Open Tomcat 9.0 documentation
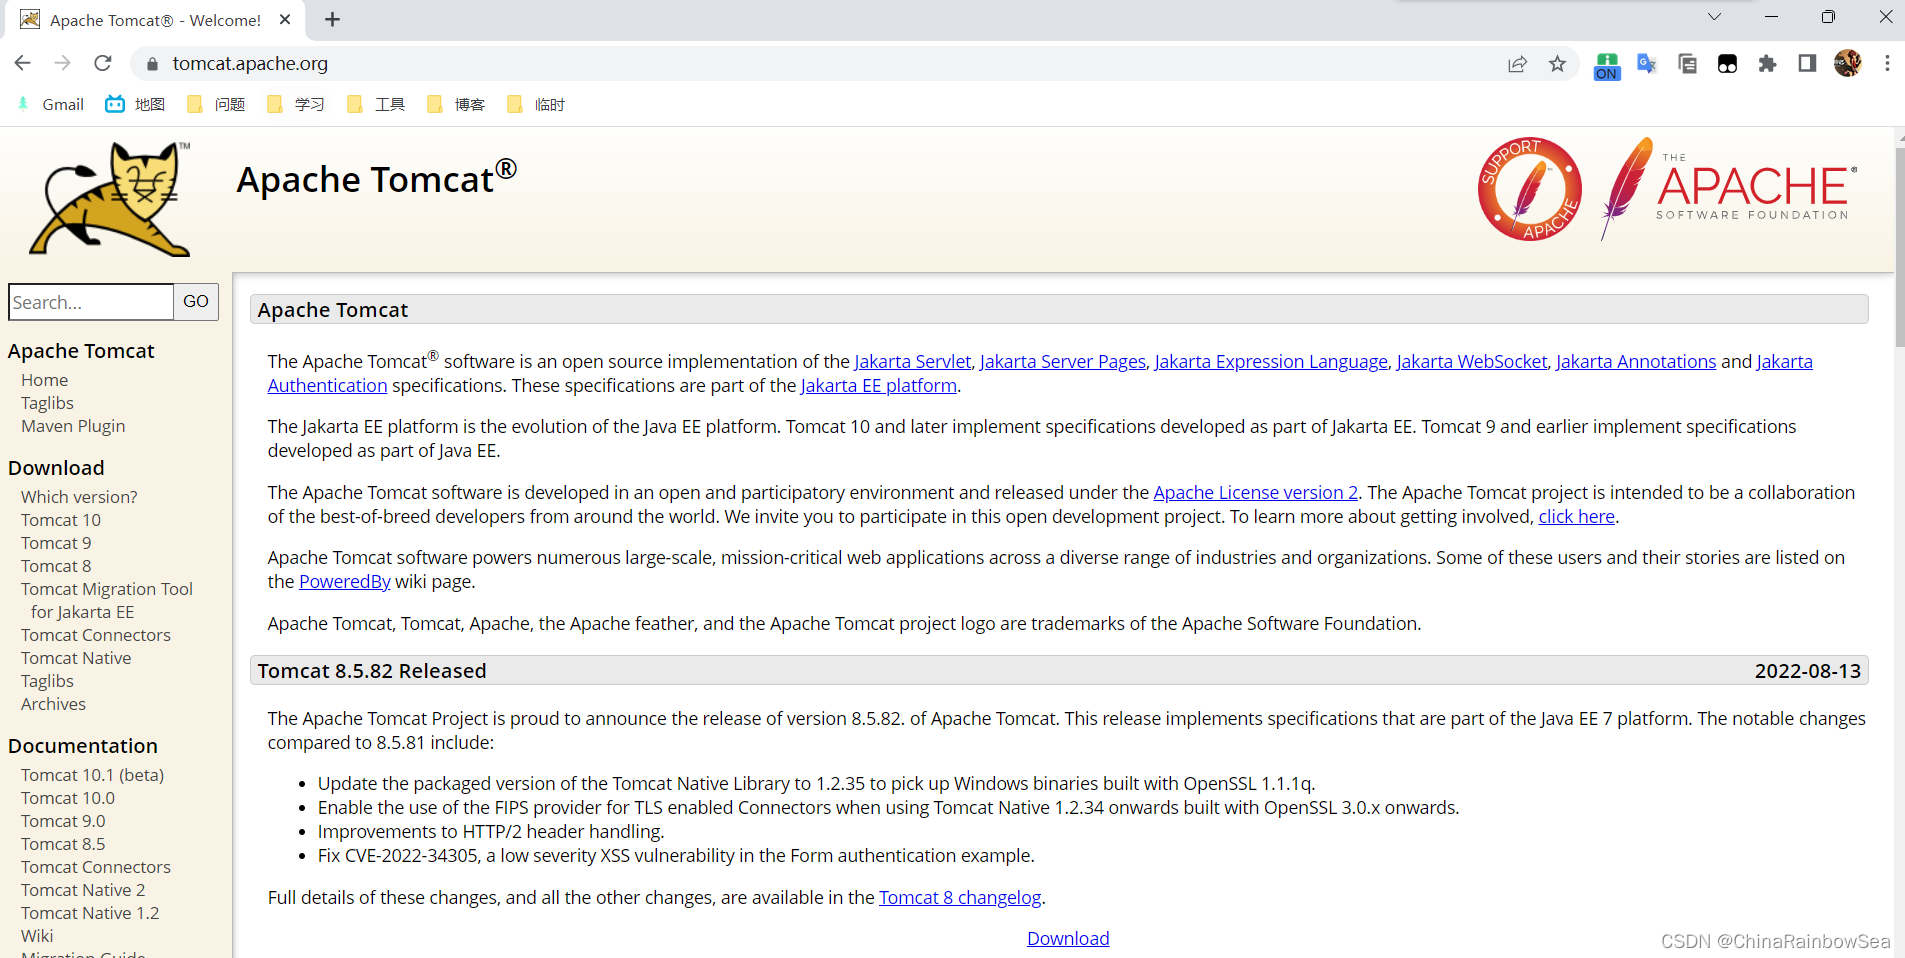 coord(63,821)
